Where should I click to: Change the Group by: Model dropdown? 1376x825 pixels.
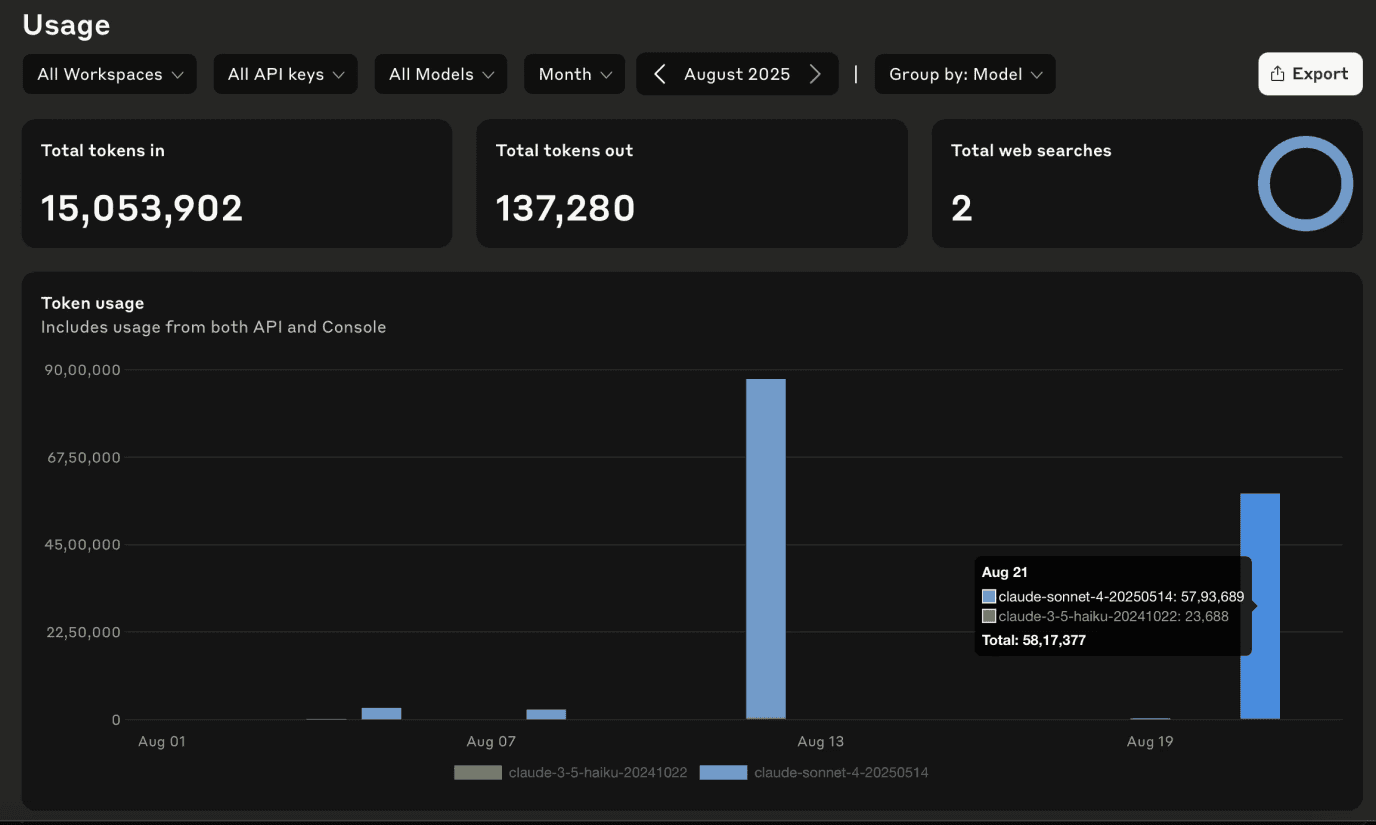coord(964,73)
